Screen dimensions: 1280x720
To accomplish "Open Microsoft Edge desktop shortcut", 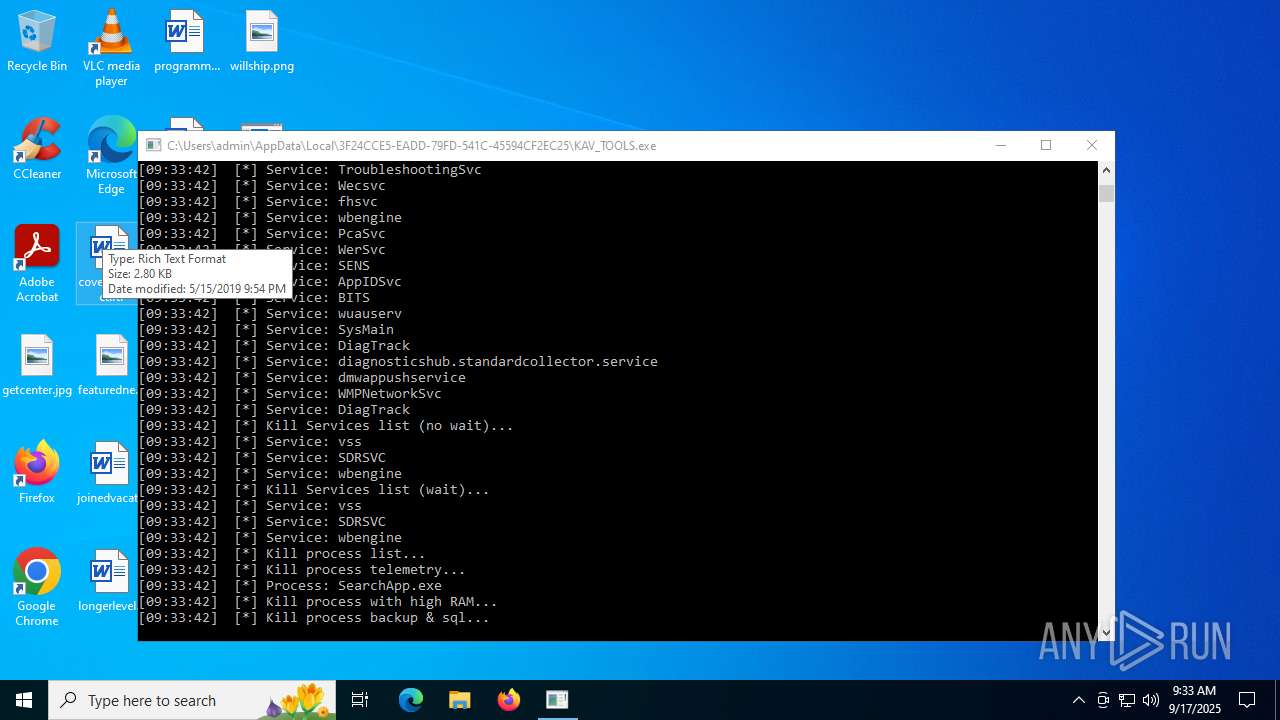I will 111,156.
